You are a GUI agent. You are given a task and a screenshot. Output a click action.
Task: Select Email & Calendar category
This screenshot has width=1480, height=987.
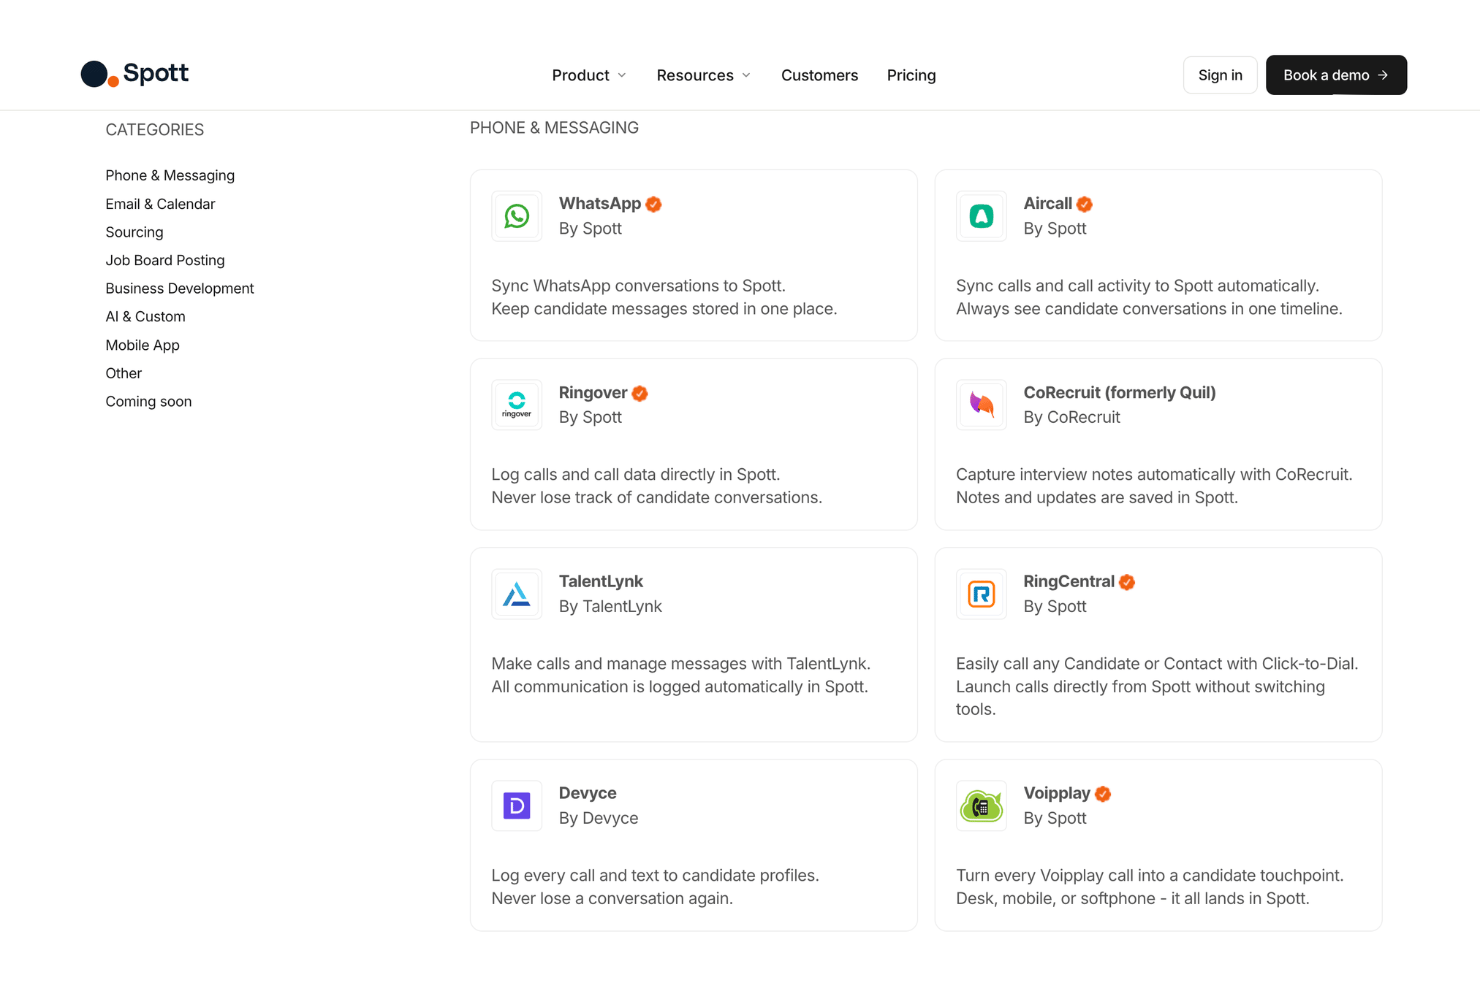(160, 204)
